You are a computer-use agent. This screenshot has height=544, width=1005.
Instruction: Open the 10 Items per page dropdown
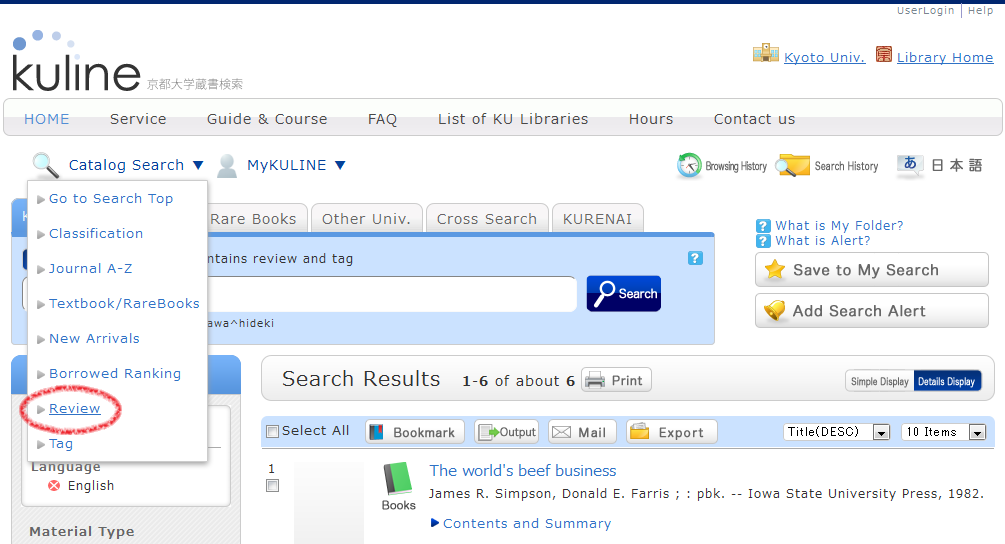[943, 432]
